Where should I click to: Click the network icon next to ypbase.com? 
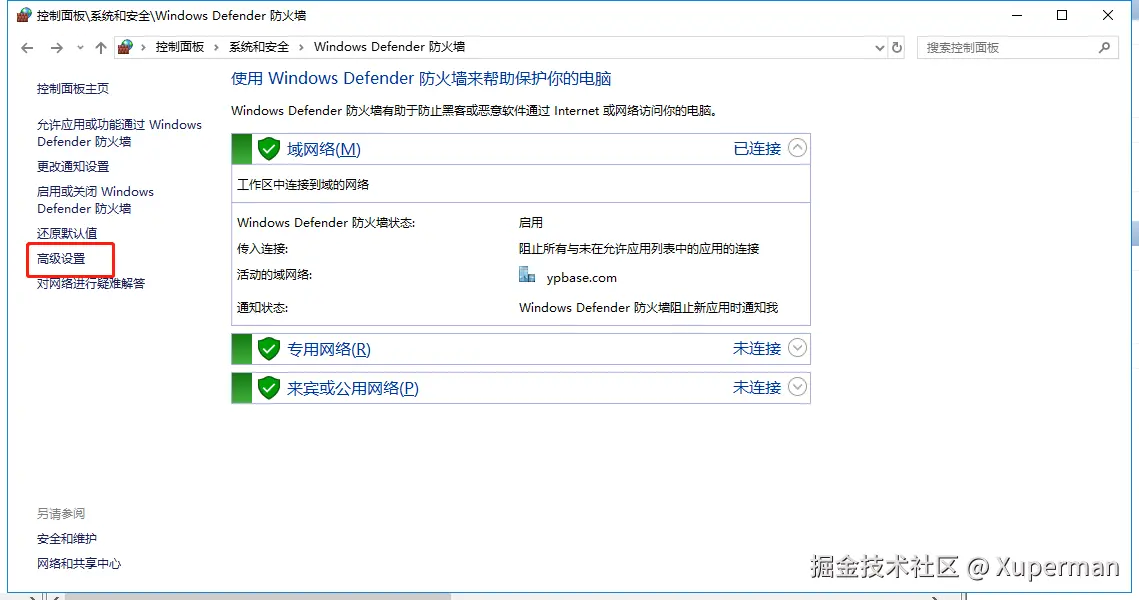coord(527,275)
